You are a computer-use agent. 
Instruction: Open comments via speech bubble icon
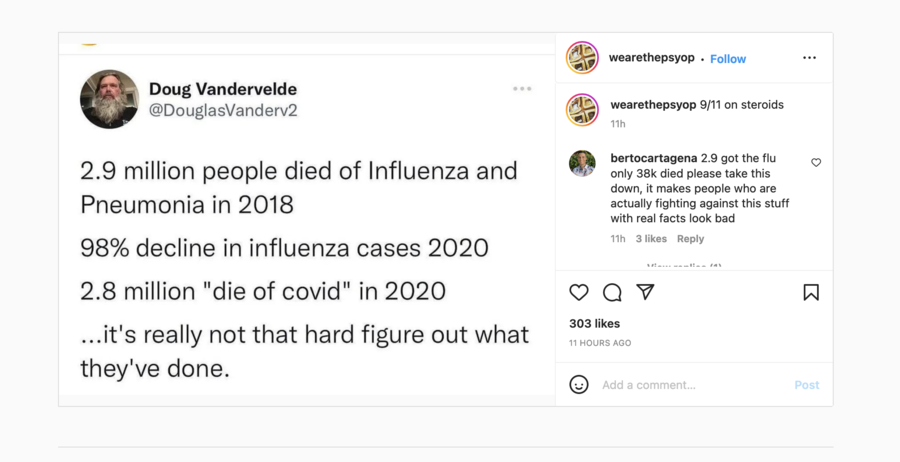pyautogui.click(x=612, y=292)
